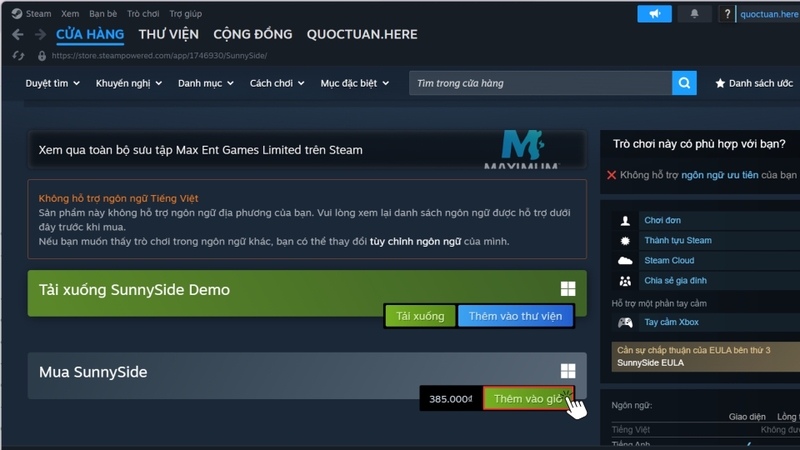Switch to THƯ VIỆN tab
The image size is (800, 450).
click(168, 34)
